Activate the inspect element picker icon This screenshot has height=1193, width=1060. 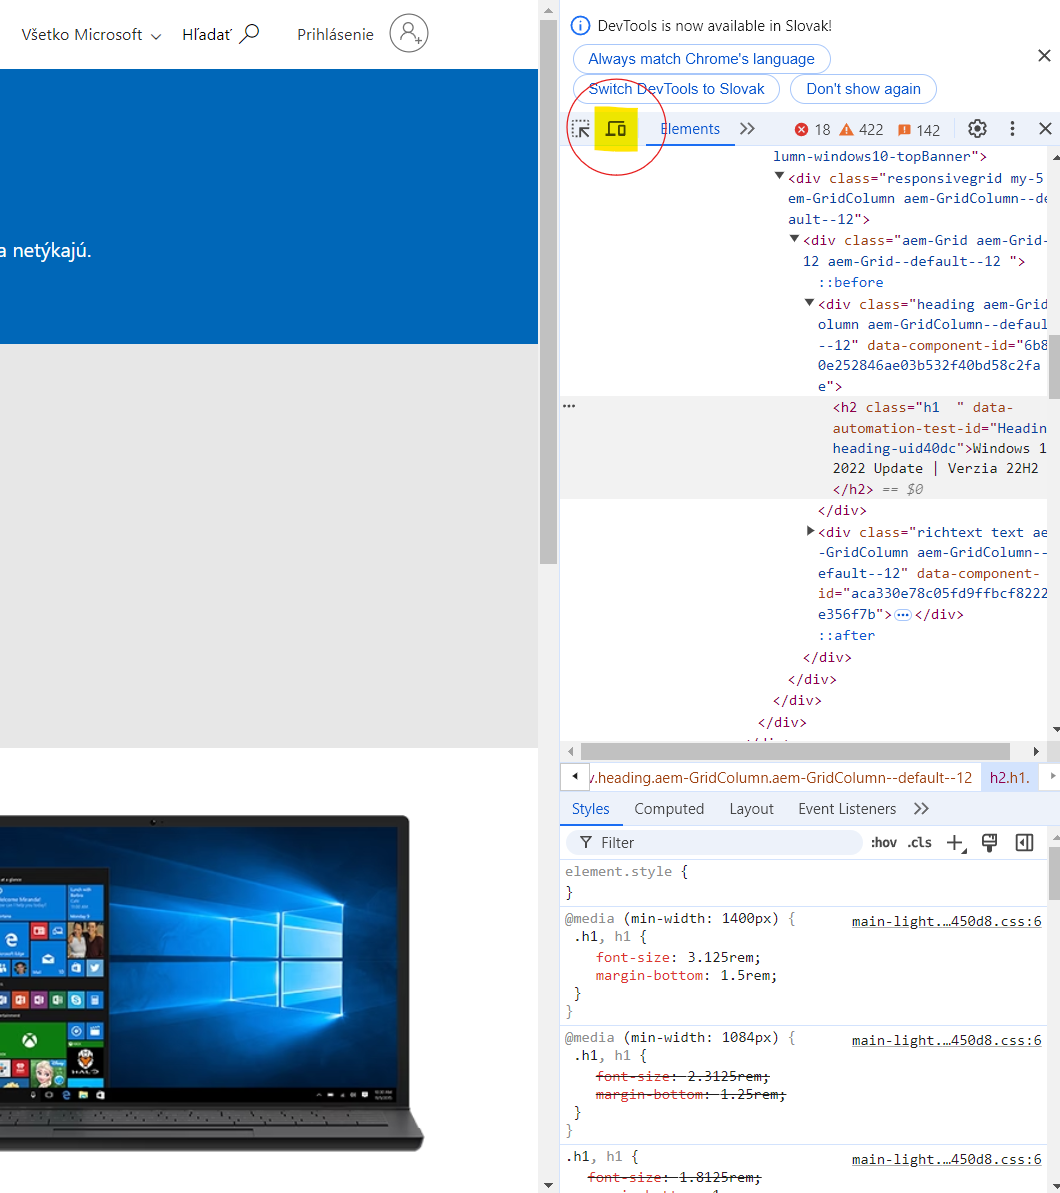click(x=581, y=129)
